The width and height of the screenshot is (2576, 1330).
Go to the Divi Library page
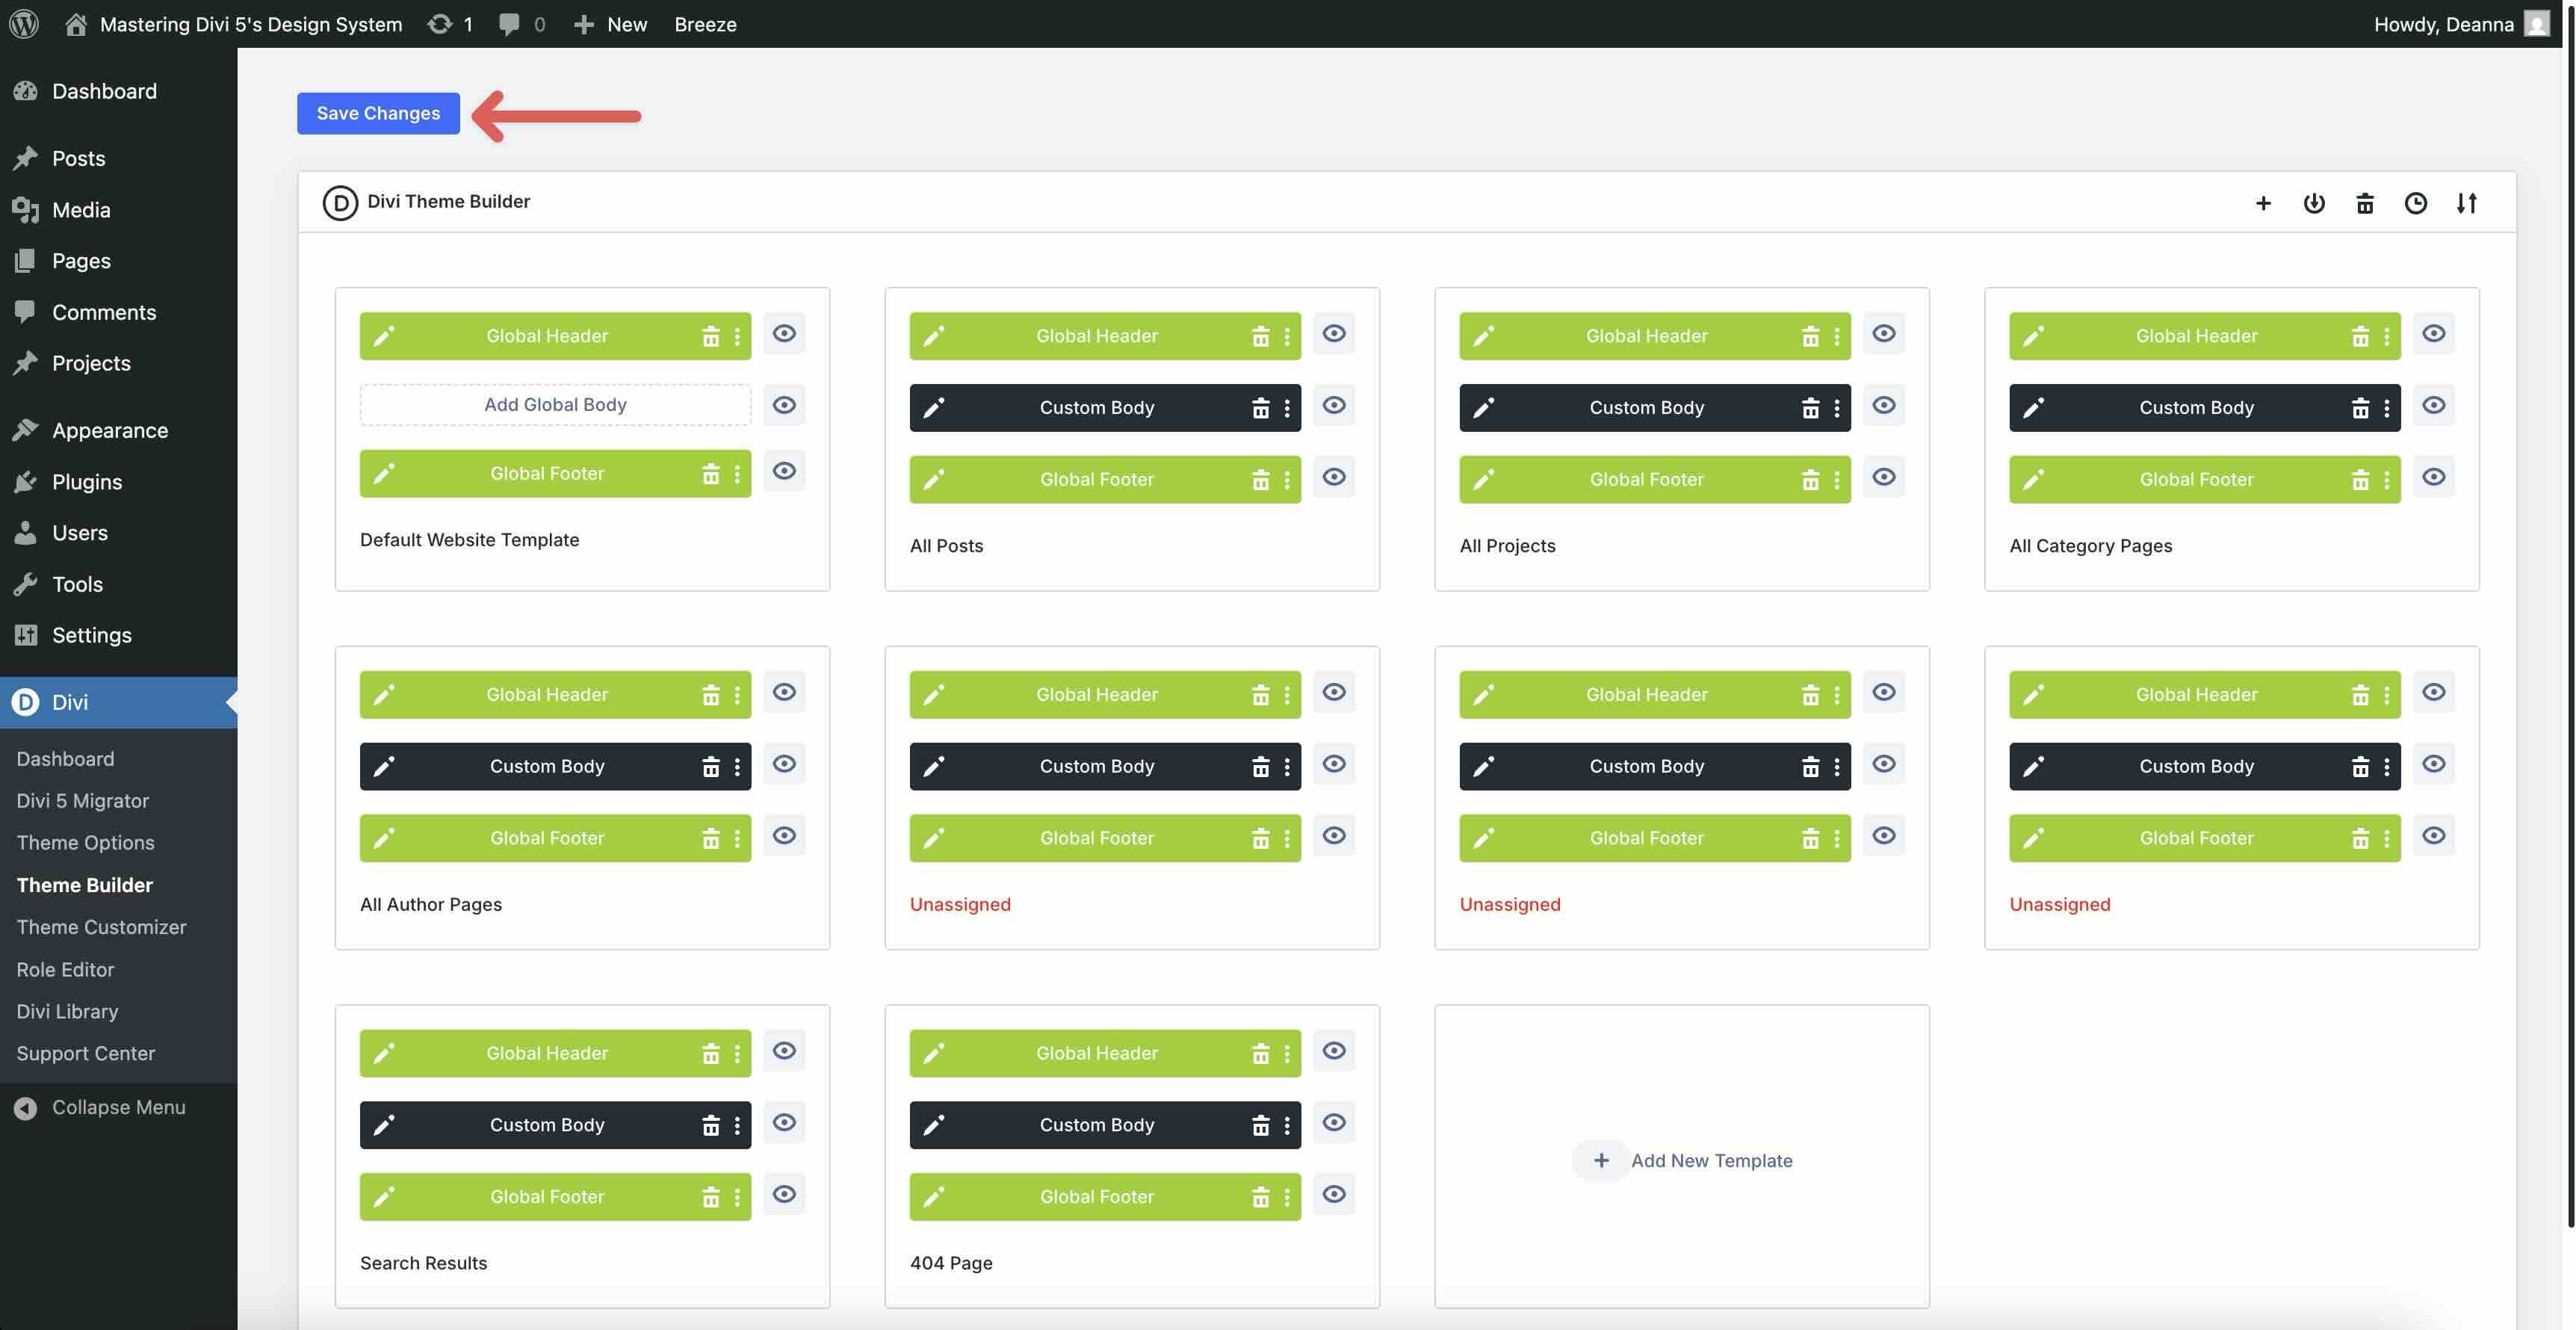click(x=67, y=1011)
